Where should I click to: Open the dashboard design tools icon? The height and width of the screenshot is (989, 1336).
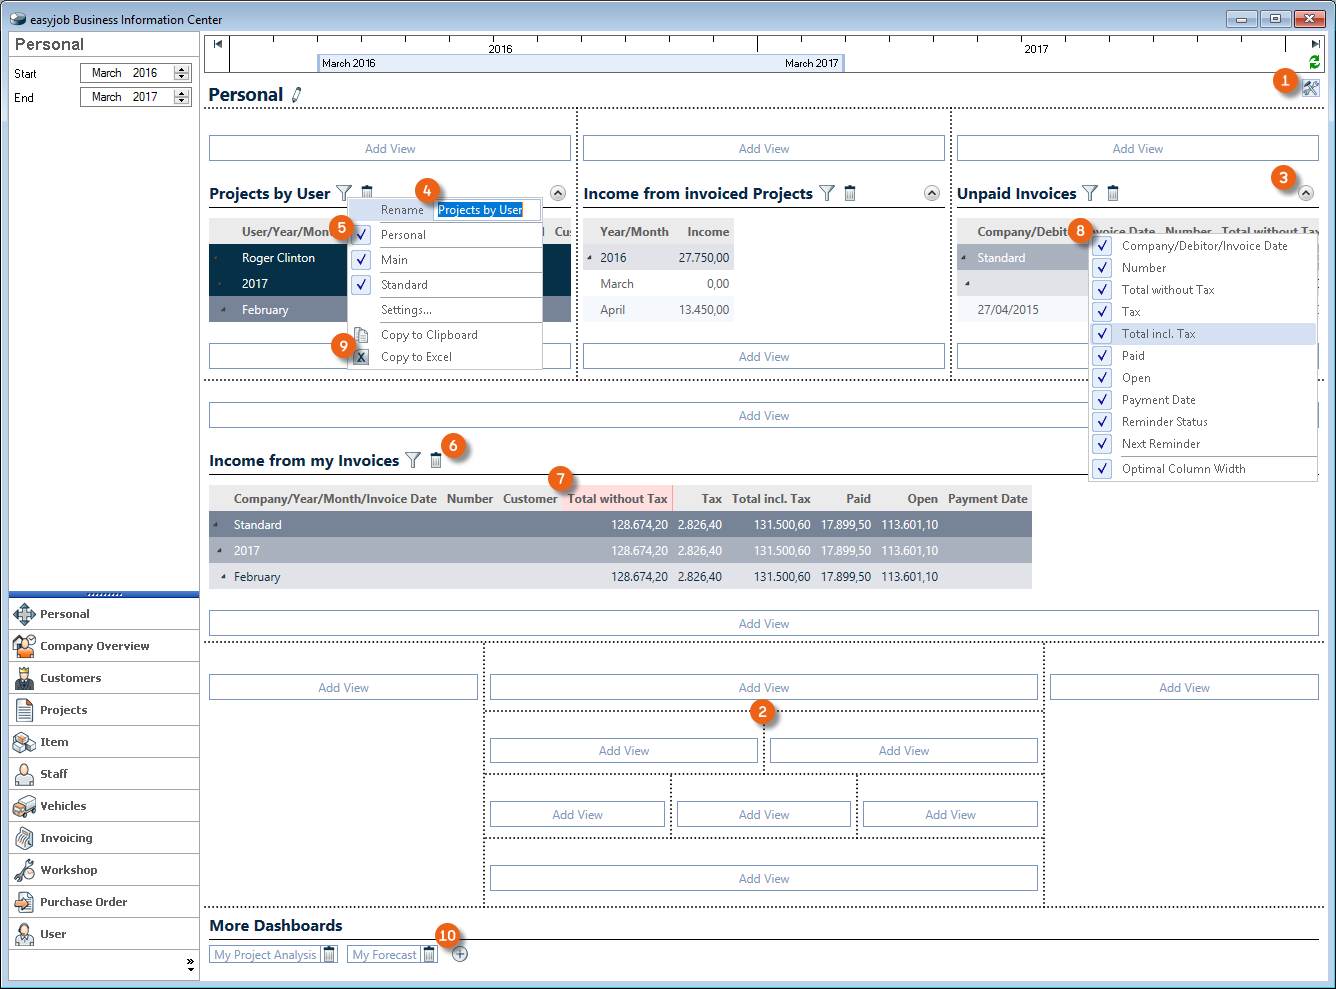[1311, 88]
